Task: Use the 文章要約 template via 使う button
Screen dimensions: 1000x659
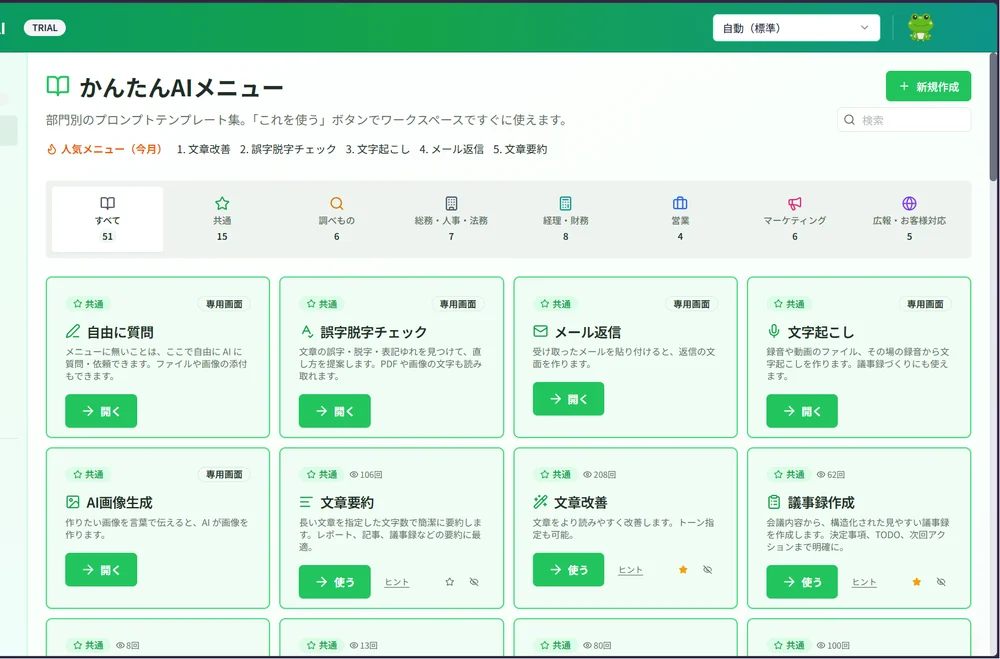Action: [x=334, y=582]
